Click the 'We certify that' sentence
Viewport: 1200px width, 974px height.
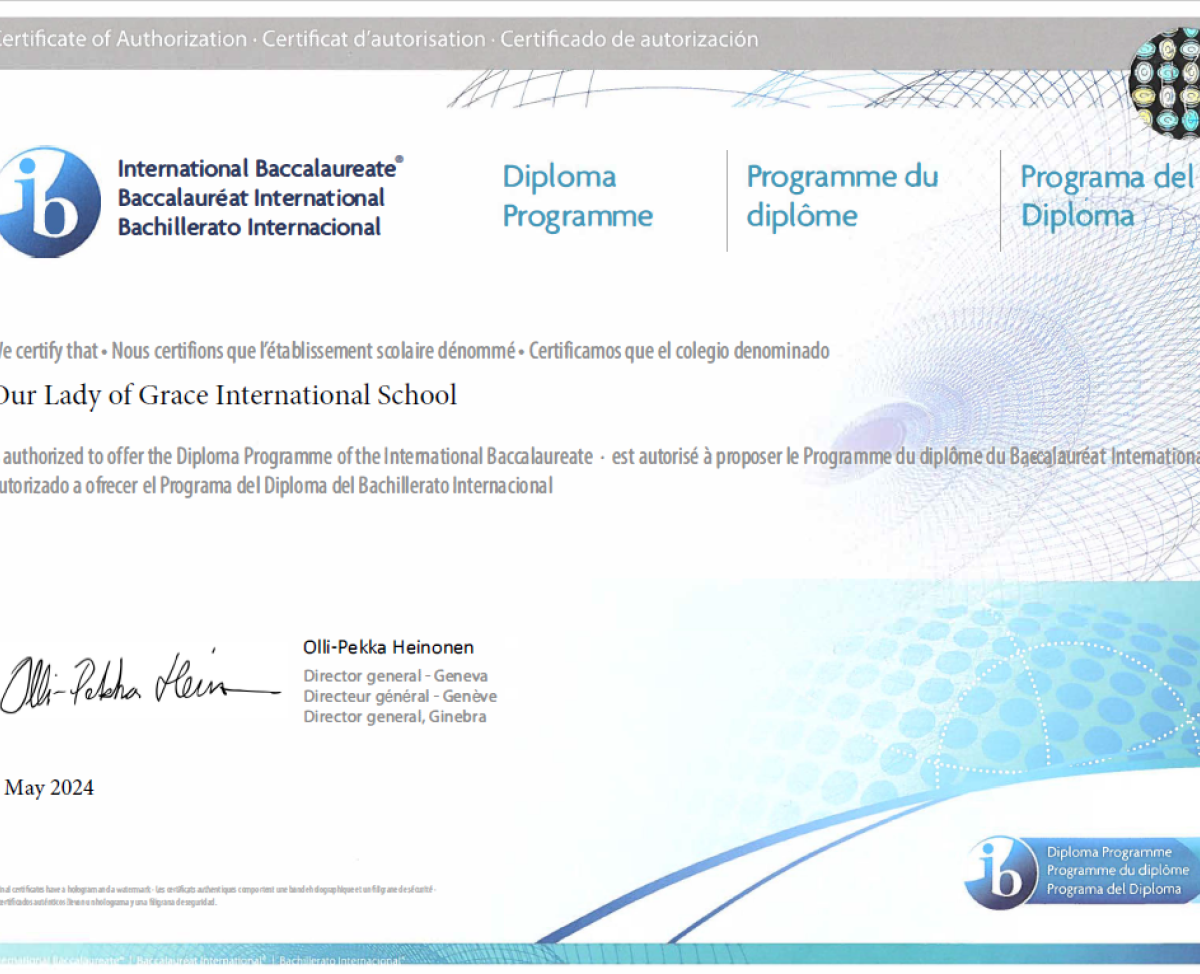(49, 352)
